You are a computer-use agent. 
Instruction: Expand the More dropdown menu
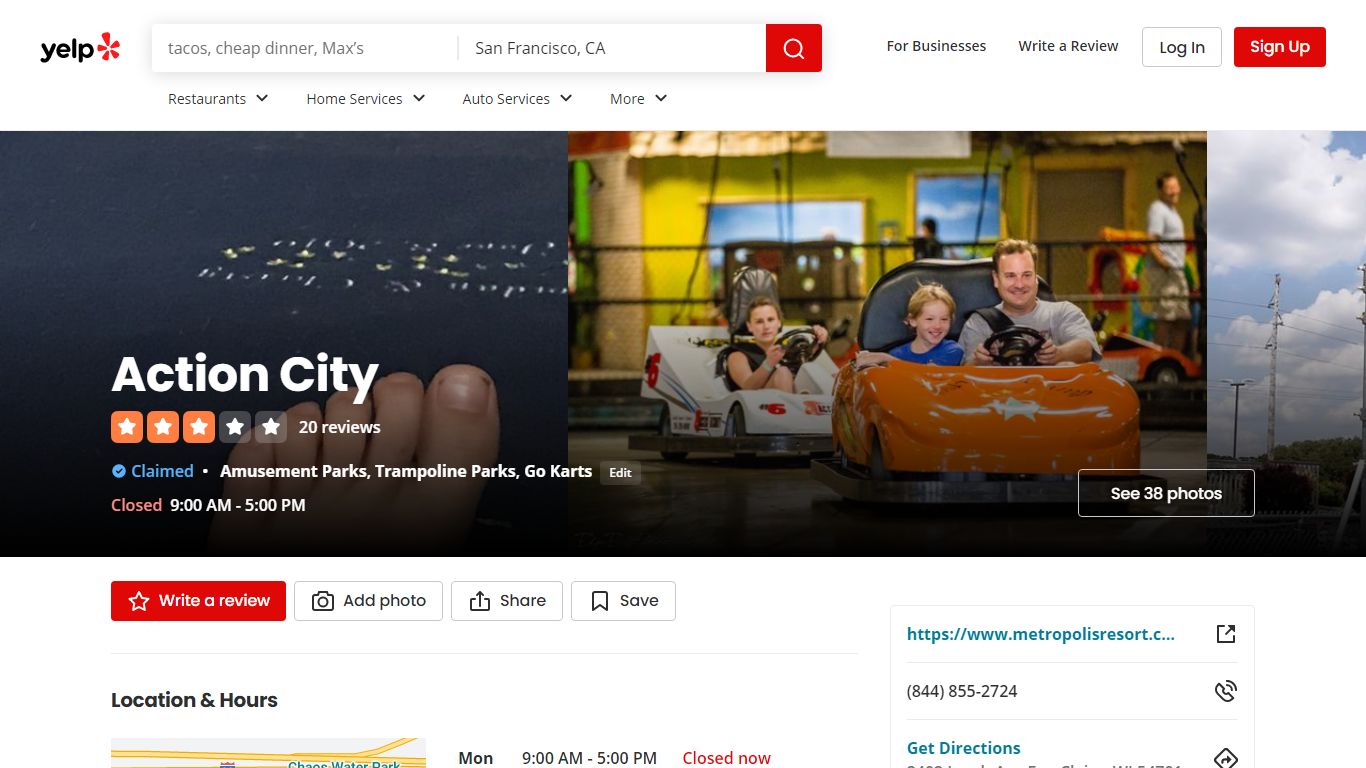pos(638,98)
